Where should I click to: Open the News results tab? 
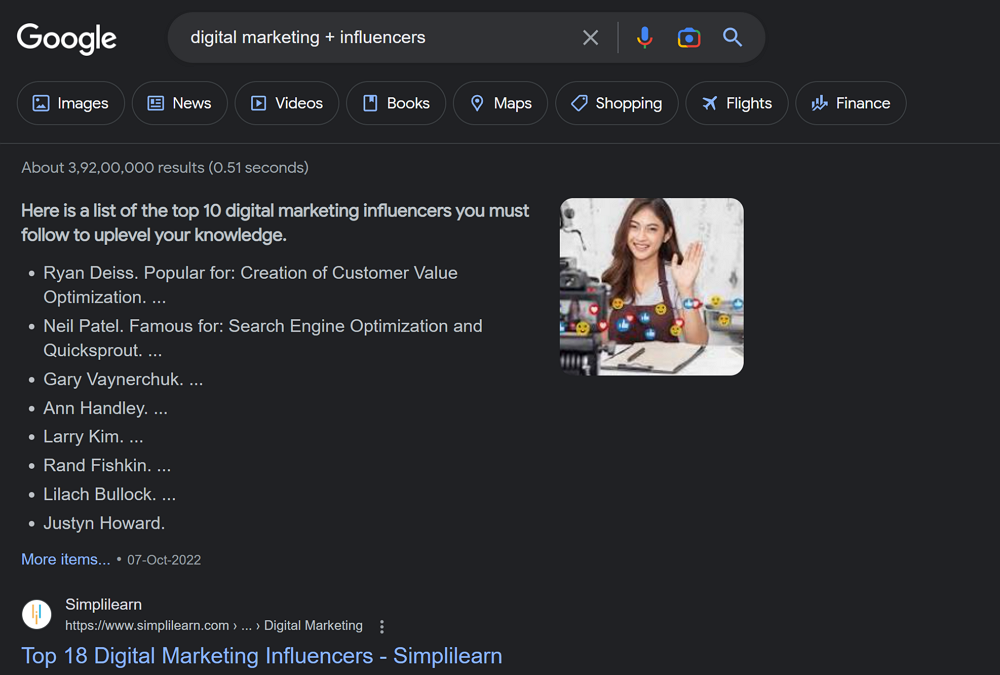(179, 103)
